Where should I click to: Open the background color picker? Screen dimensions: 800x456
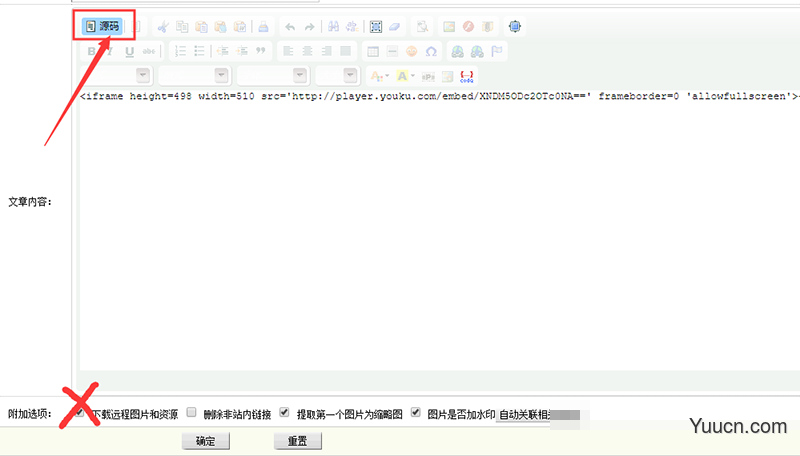[x=406, y=76]
